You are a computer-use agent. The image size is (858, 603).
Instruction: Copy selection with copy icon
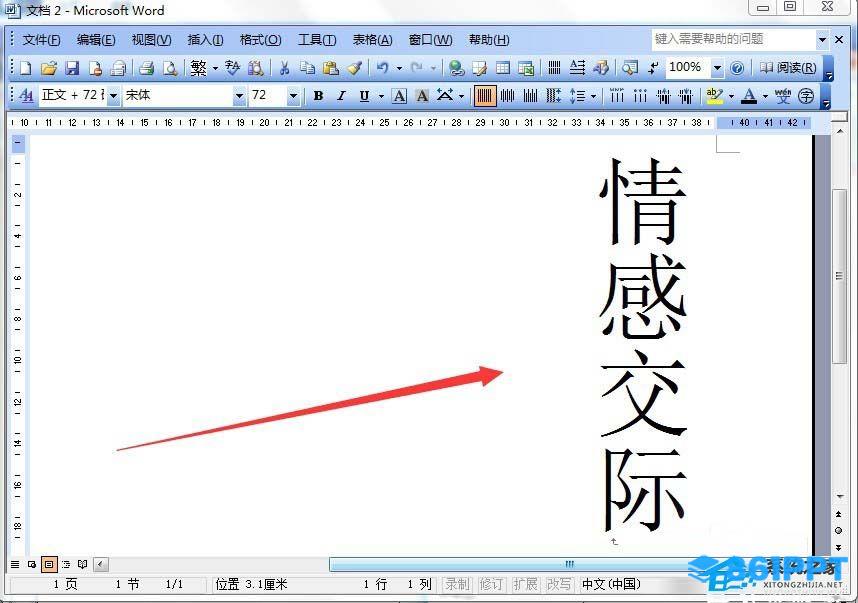[308, 68]
